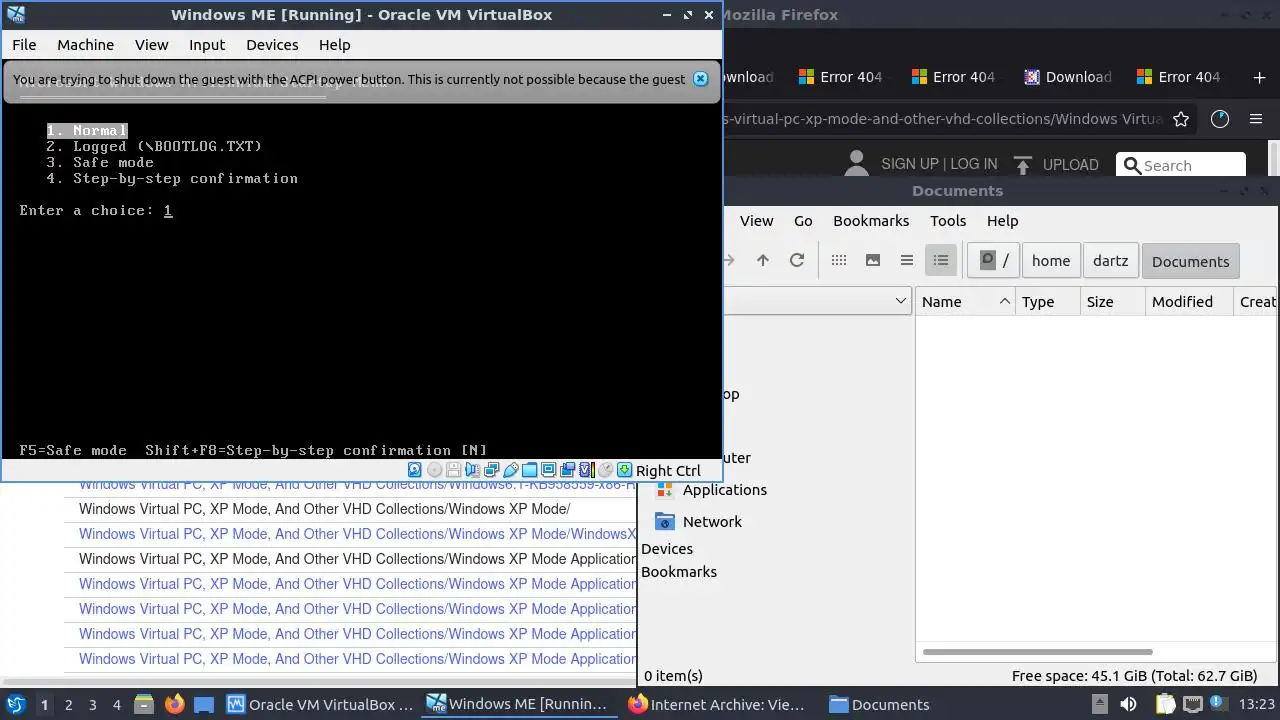
Task: Launch Firefox from taskbar quick launcher
Action: click(174, 704)
